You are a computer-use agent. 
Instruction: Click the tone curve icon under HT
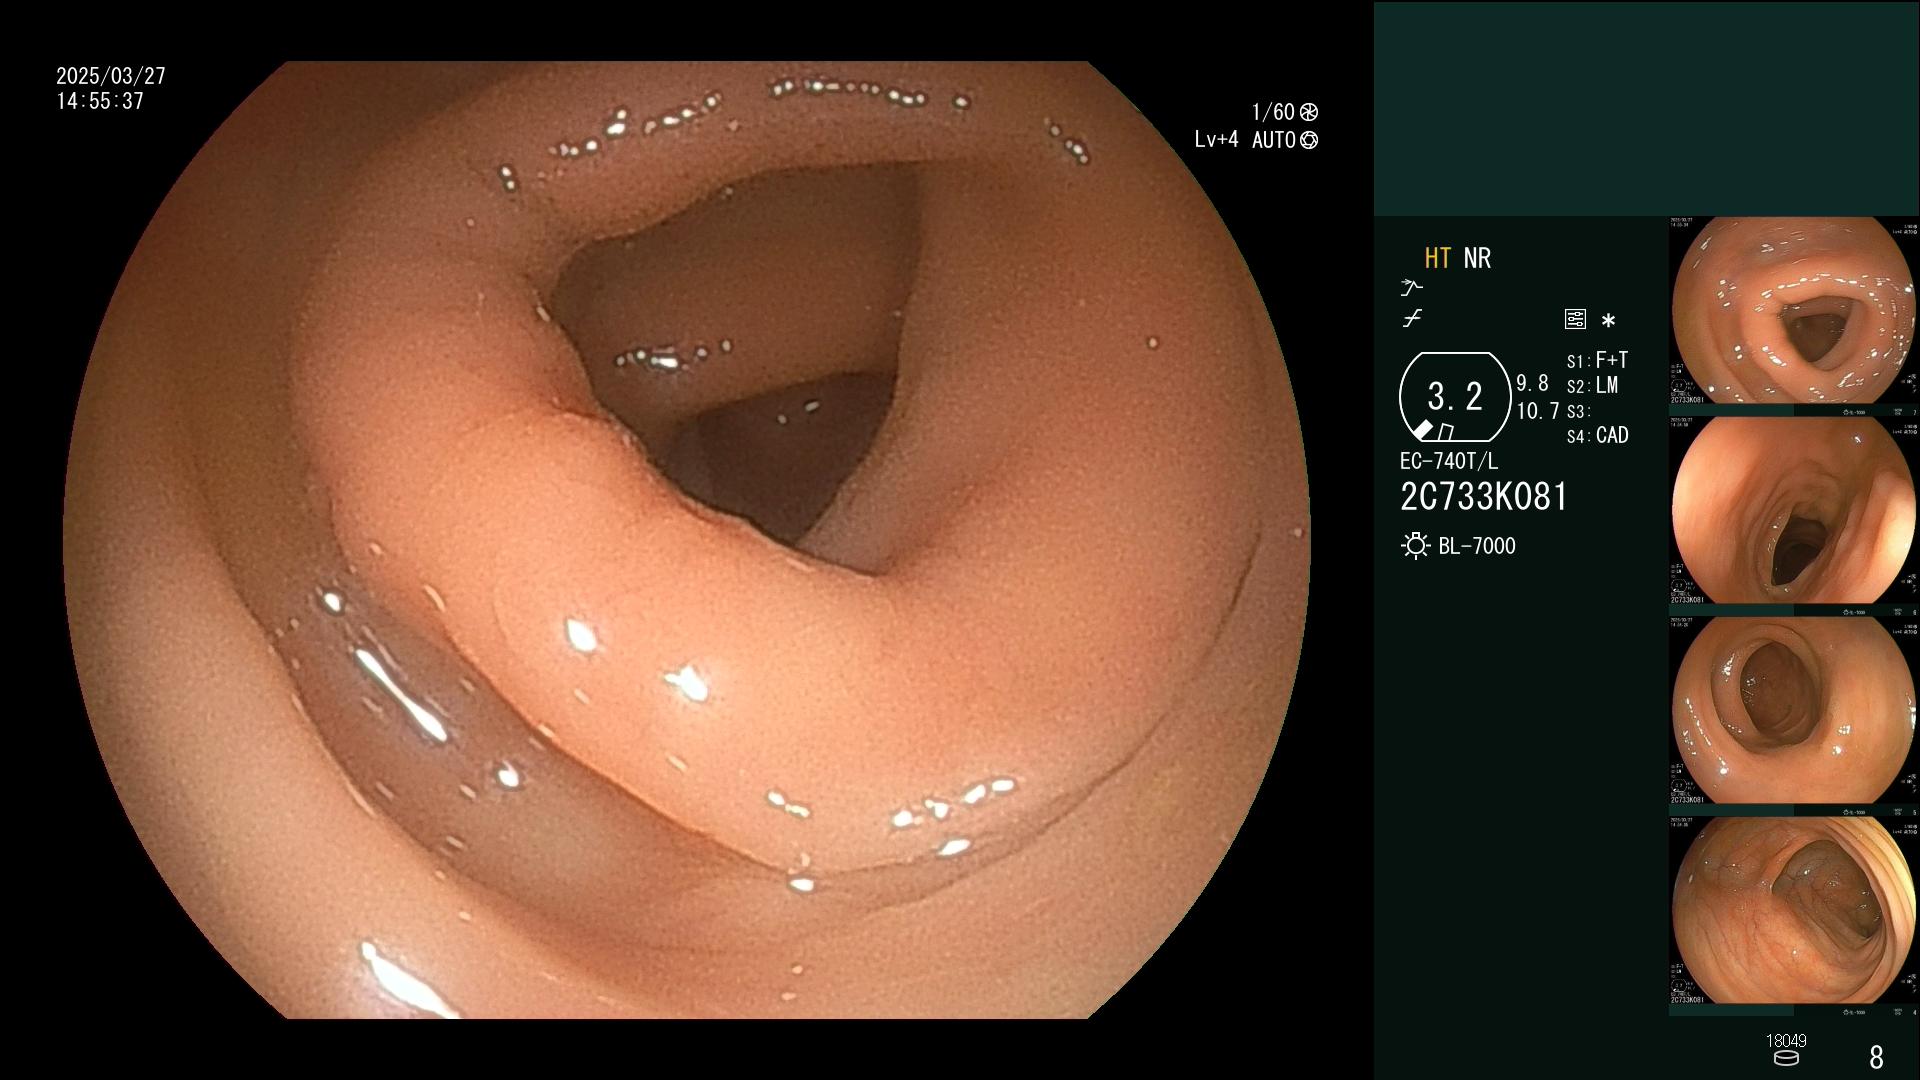[1411, 288]
